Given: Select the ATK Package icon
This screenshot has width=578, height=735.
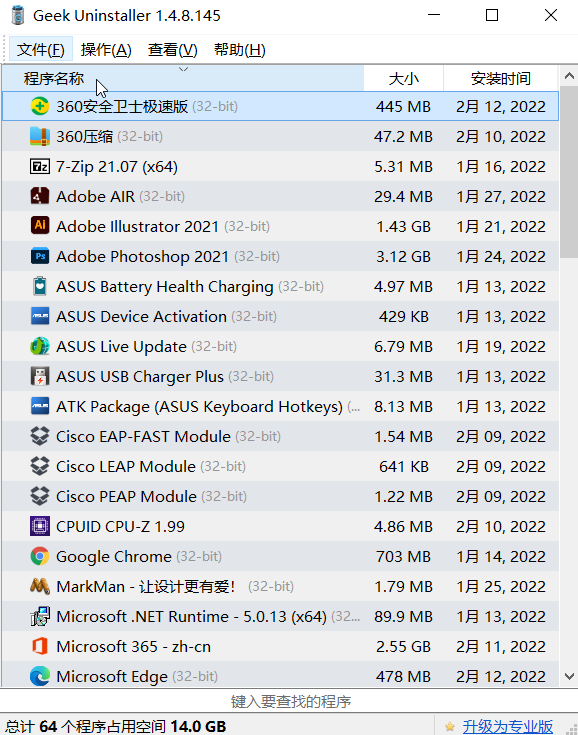Looking at the screenshot, I should 40,406.
